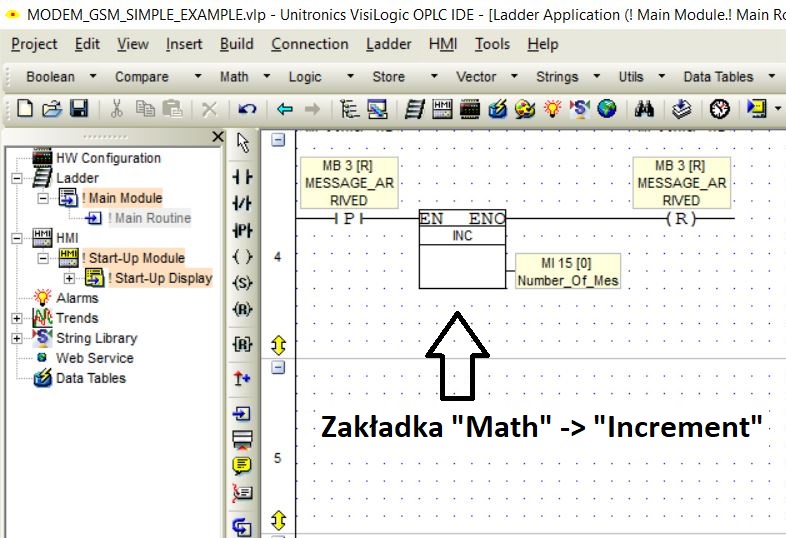Select Main Routine in project tree
The image size is (786, 538).
coord(149,218)
